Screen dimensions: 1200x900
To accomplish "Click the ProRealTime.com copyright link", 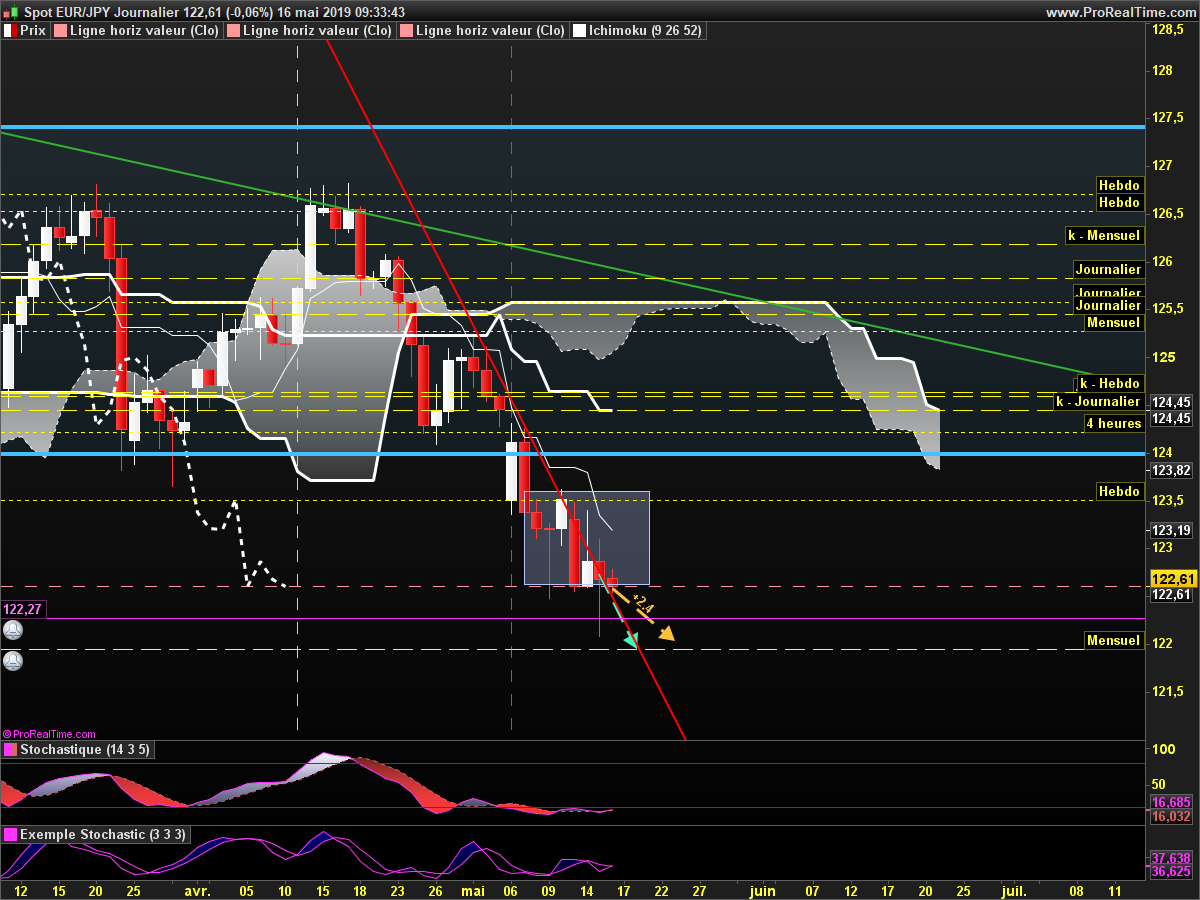I will pyautogui.click(x=49, y=734).
